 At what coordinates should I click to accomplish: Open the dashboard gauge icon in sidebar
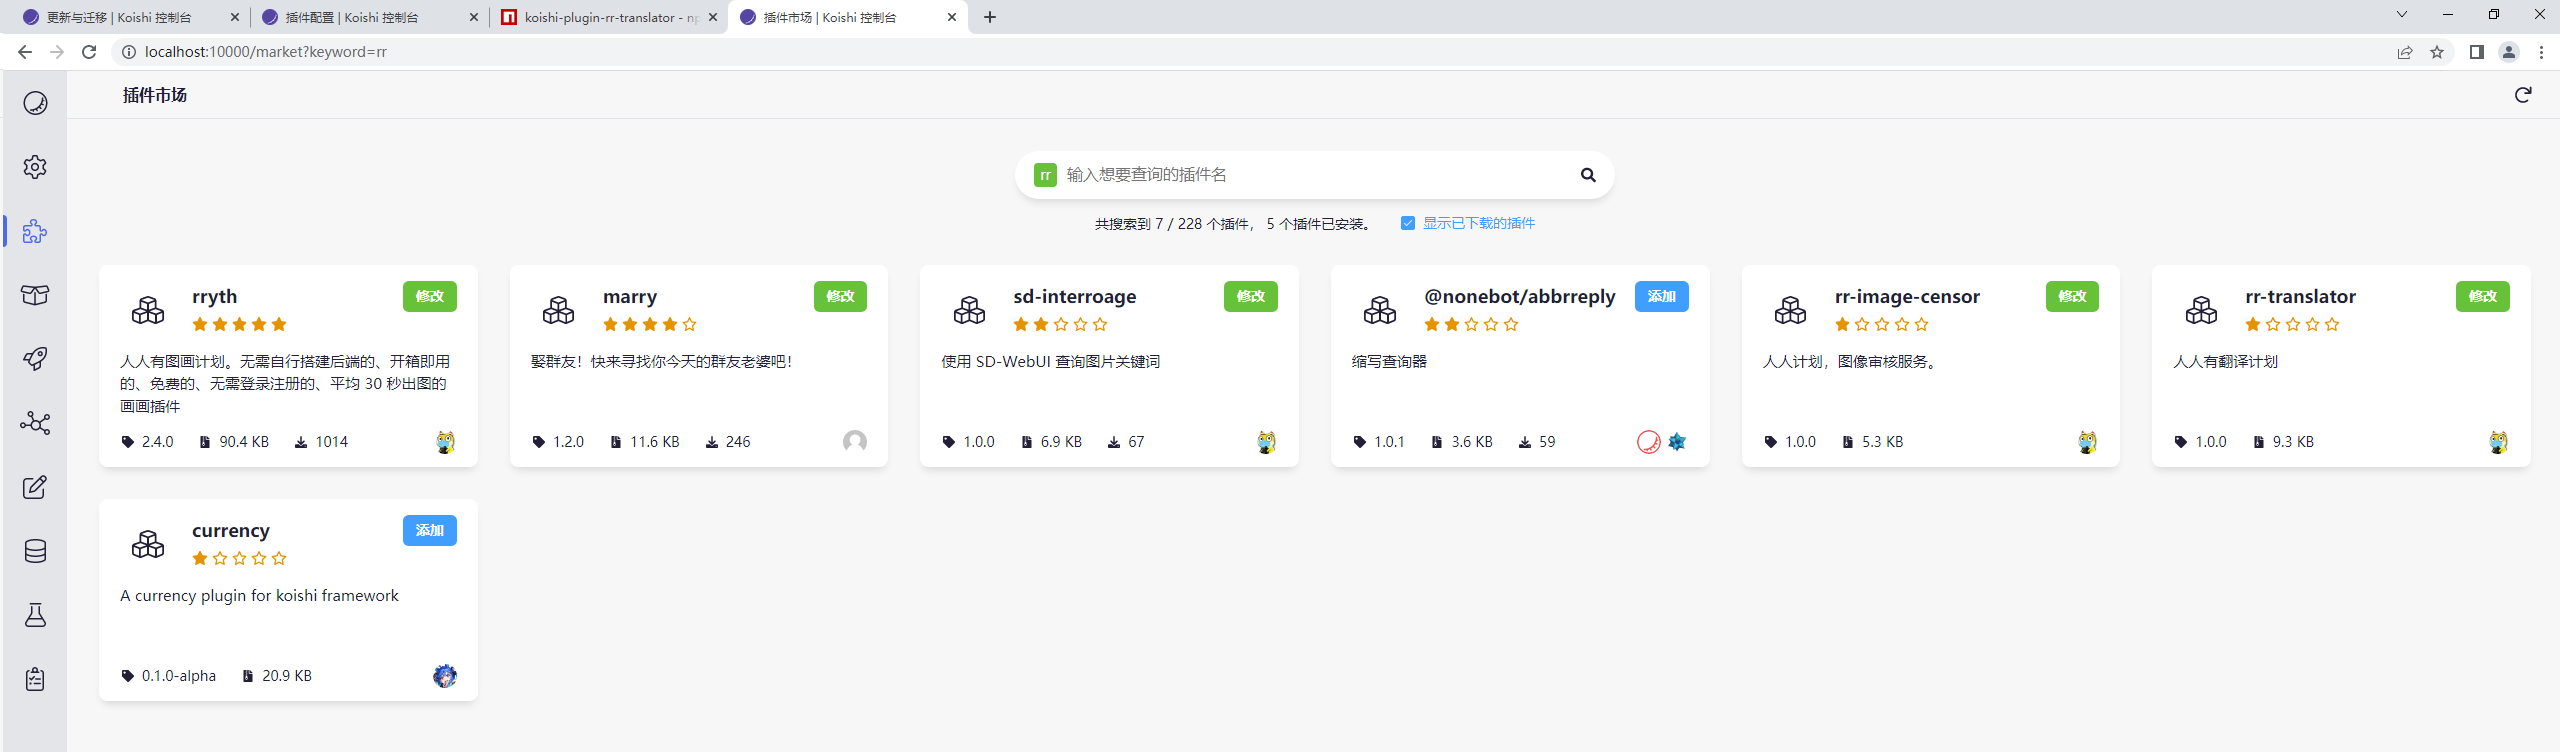pyautogui.click(x=35, y=103)
